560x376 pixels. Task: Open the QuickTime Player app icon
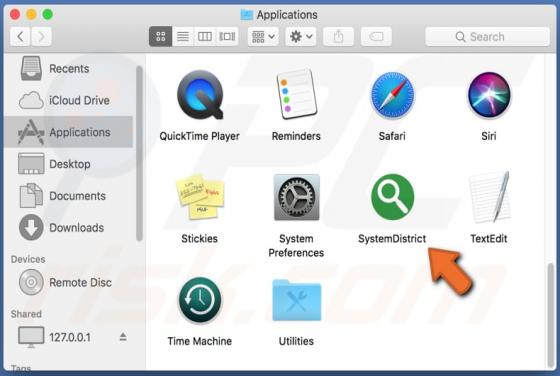(x=200, y=95)
